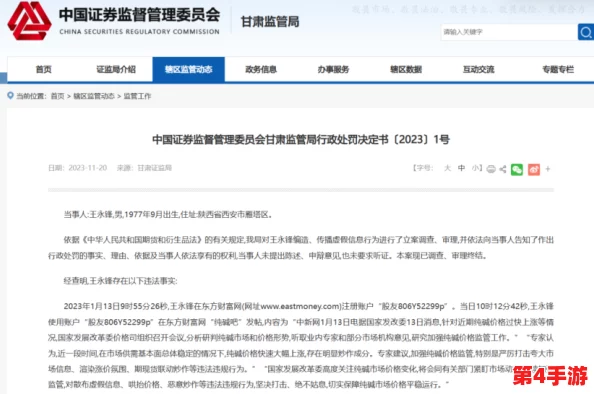This screenshot has width=594, height=394.
Task: Share via the Weibo red icon
Action: 534,169
